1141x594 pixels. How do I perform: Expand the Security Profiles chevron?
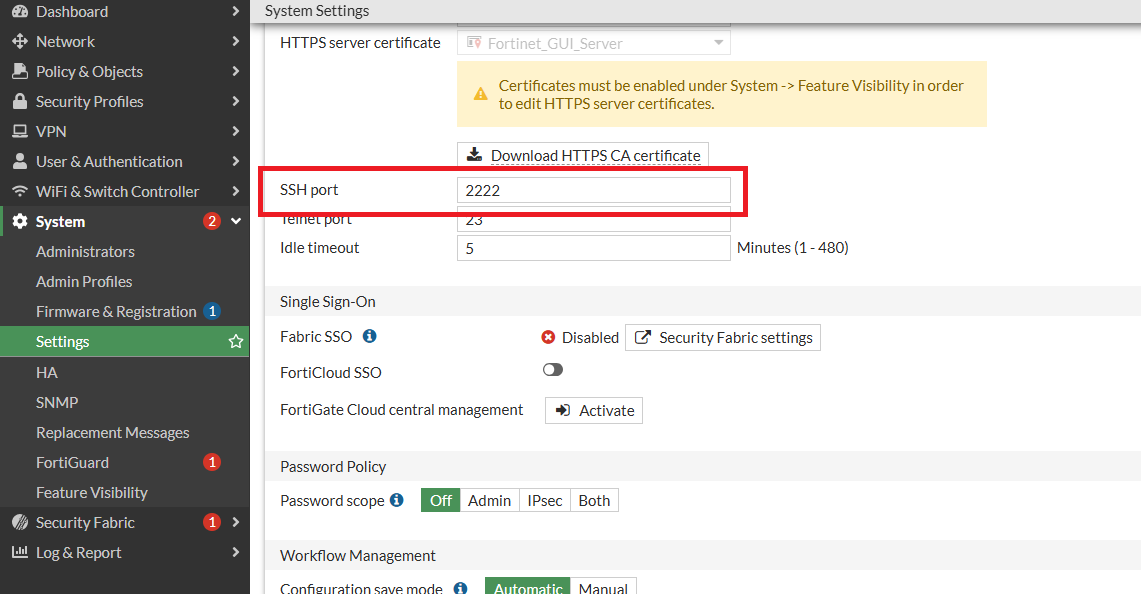click(x=235, y=101)
